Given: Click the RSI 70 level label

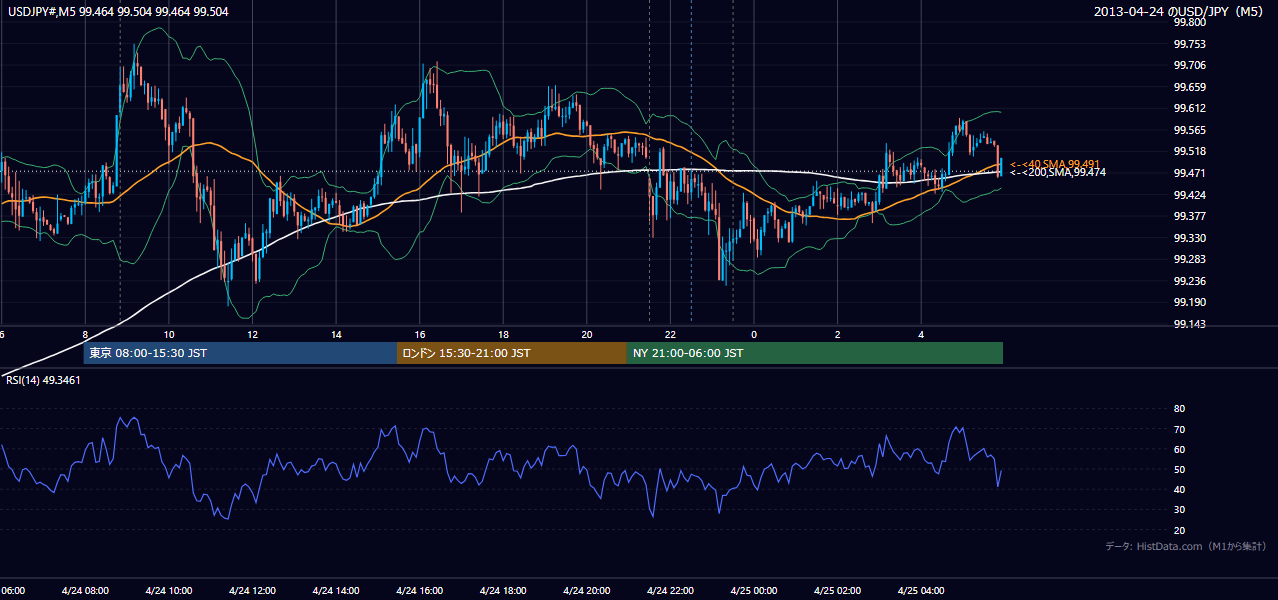Looking at the screenshot, I should click(x=1179, y=430).
